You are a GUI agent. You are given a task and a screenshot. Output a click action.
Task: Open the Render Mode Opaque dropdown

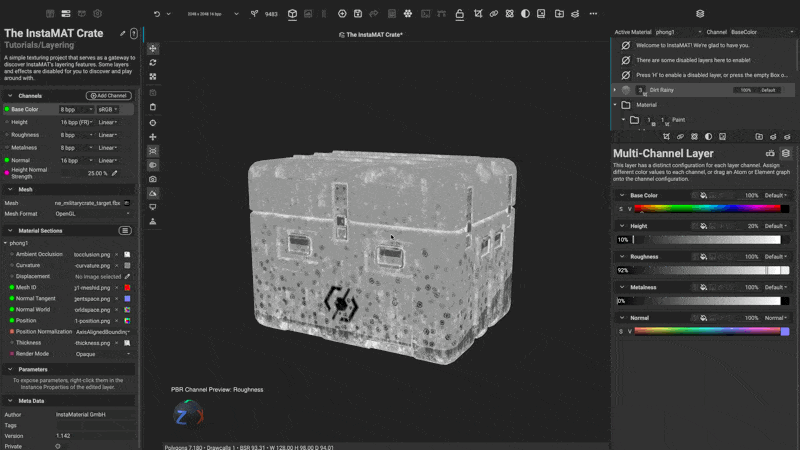click(102, 354)
